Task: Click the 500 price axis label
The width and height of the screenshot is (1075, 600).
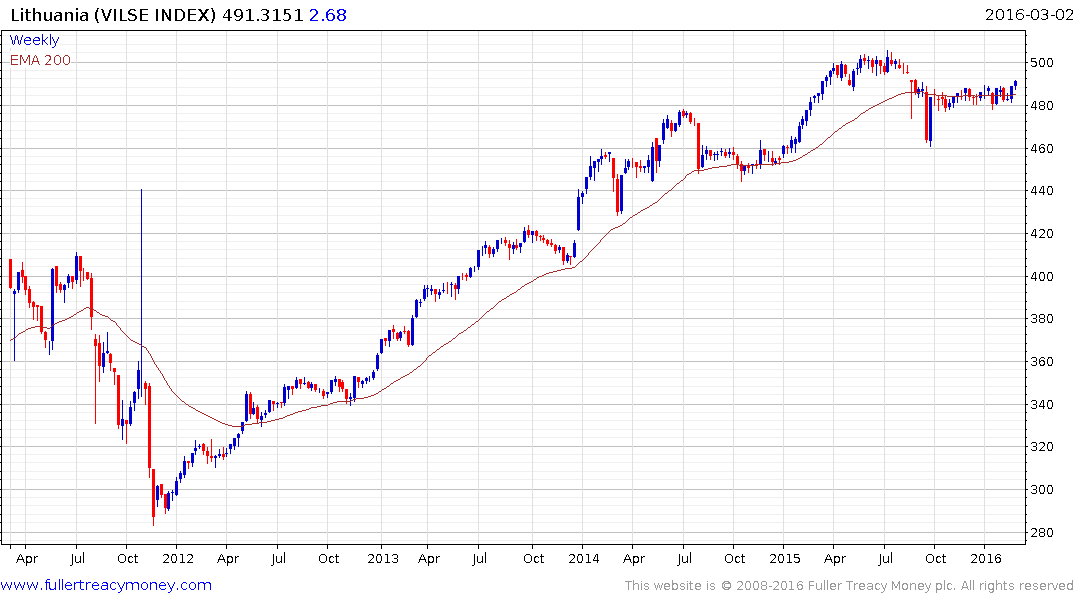Action: click(x=1041, y=63)
